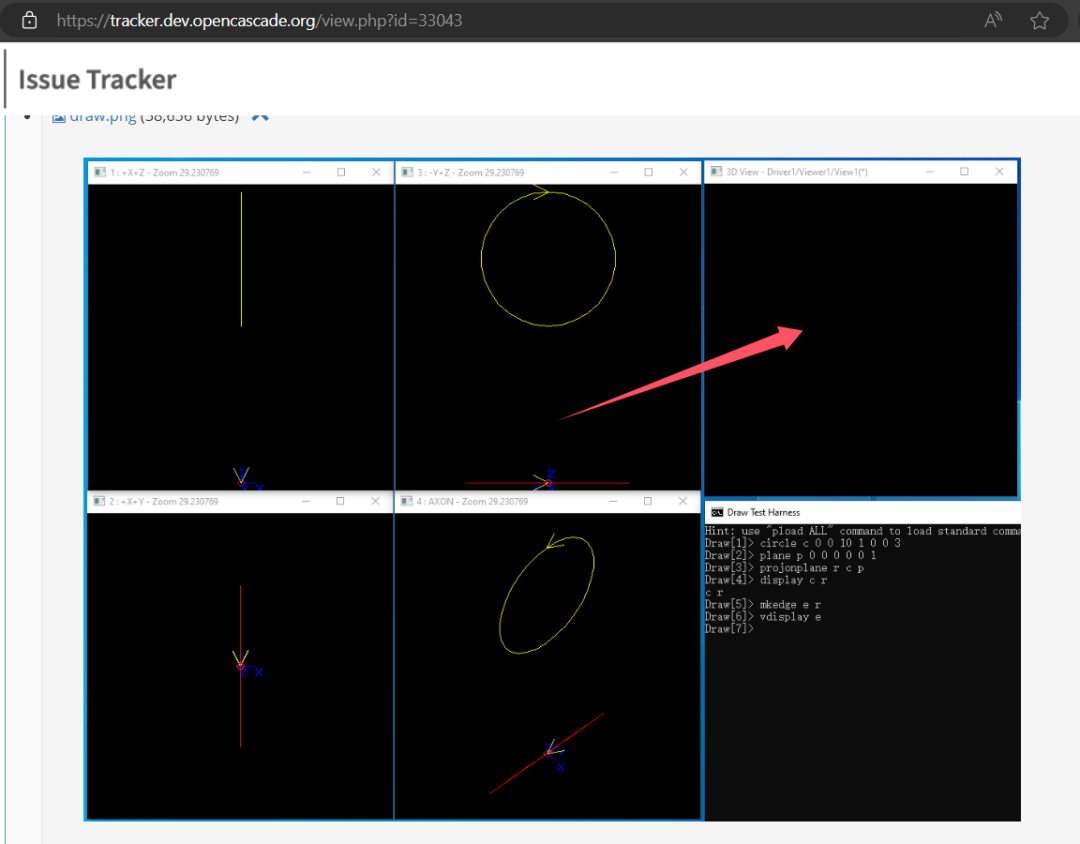Maximize the 4: AXON view window

(x=647, y=501)
